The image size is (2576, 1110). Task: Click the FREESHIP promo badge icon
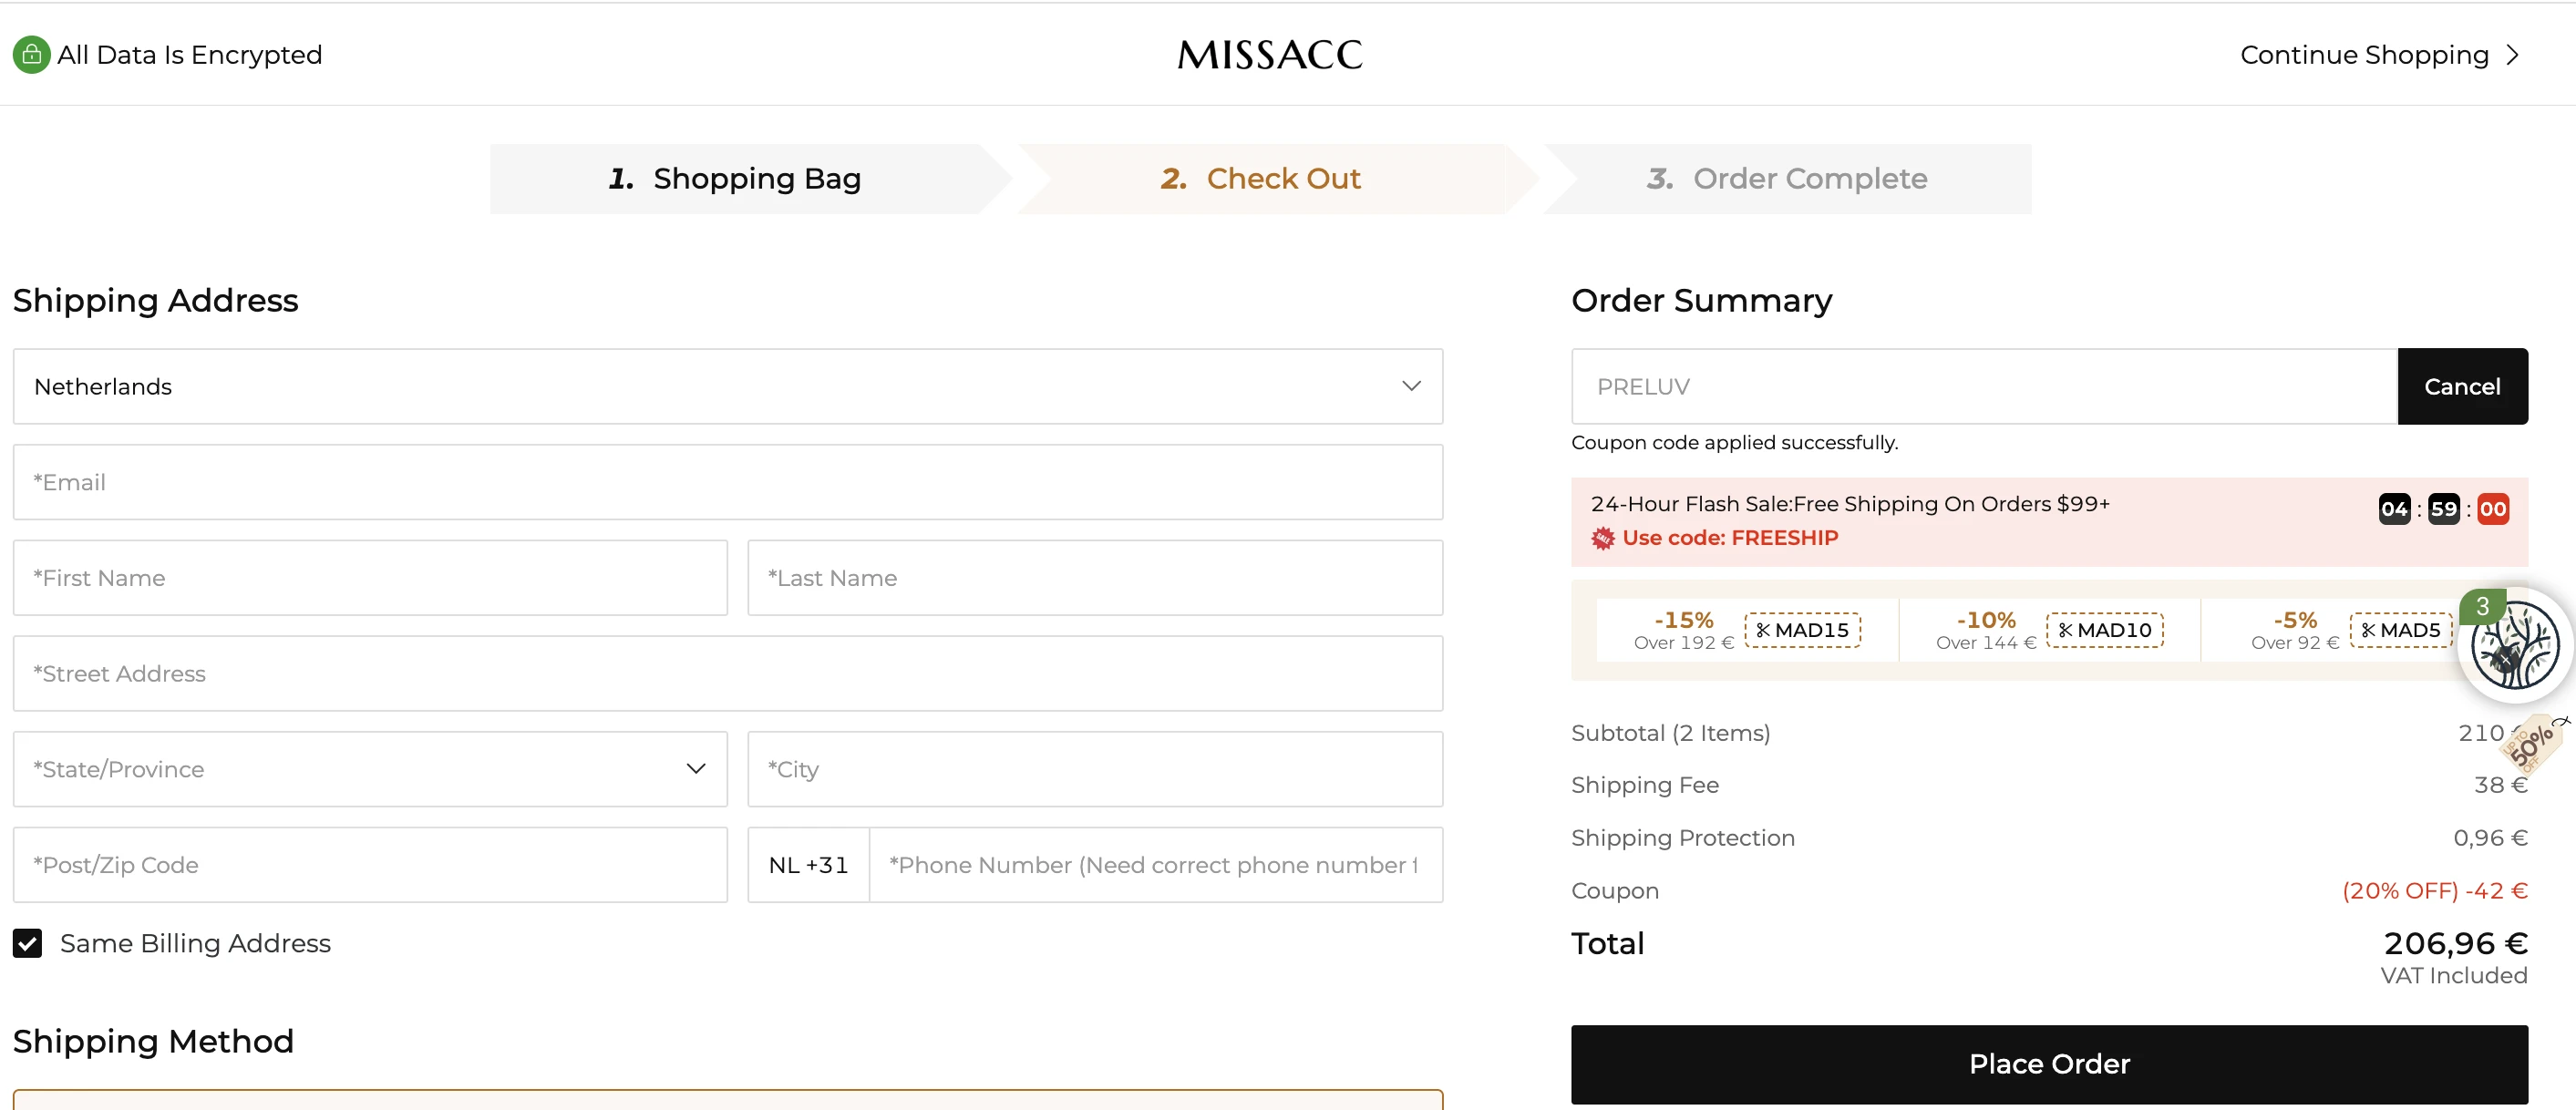[1603, 538]
